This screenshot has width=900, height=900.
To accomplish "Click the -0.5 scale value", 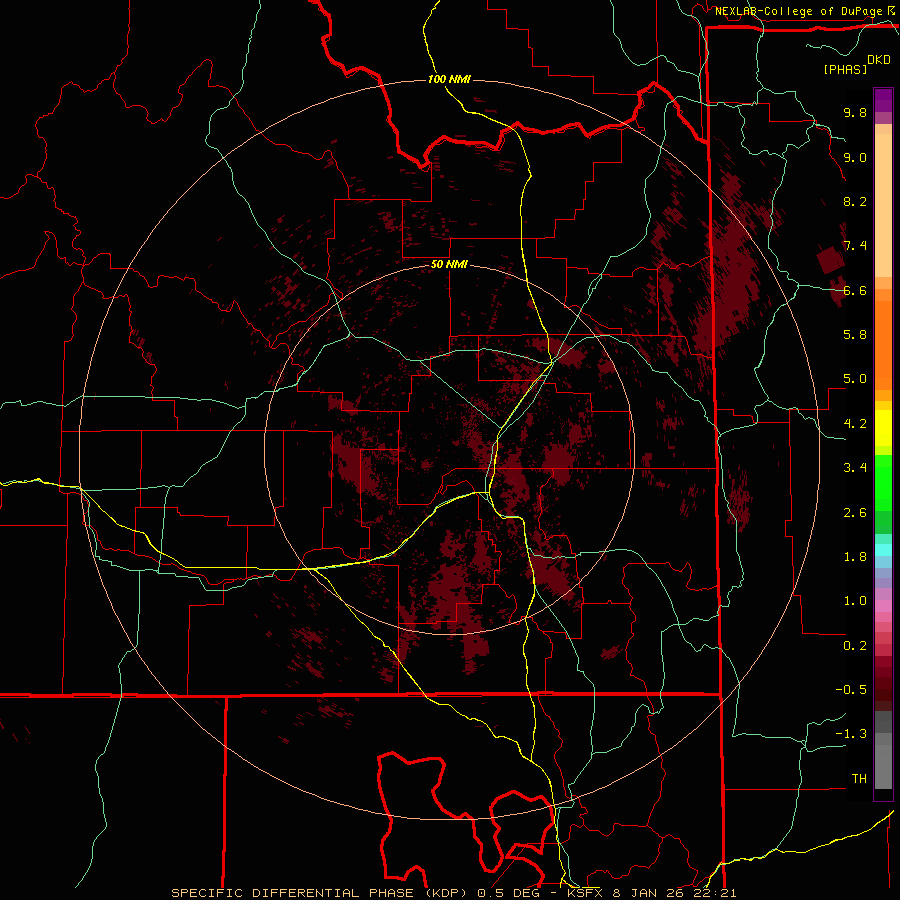I will 851,690.
